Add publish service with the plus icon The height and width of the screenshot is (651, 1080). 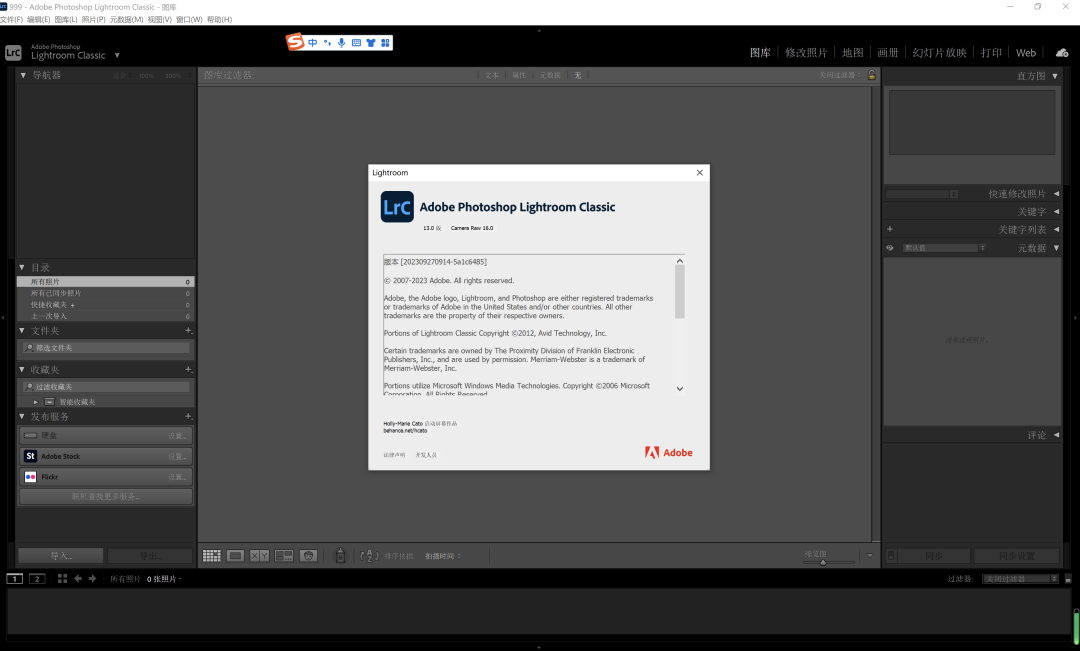(188, 416)
